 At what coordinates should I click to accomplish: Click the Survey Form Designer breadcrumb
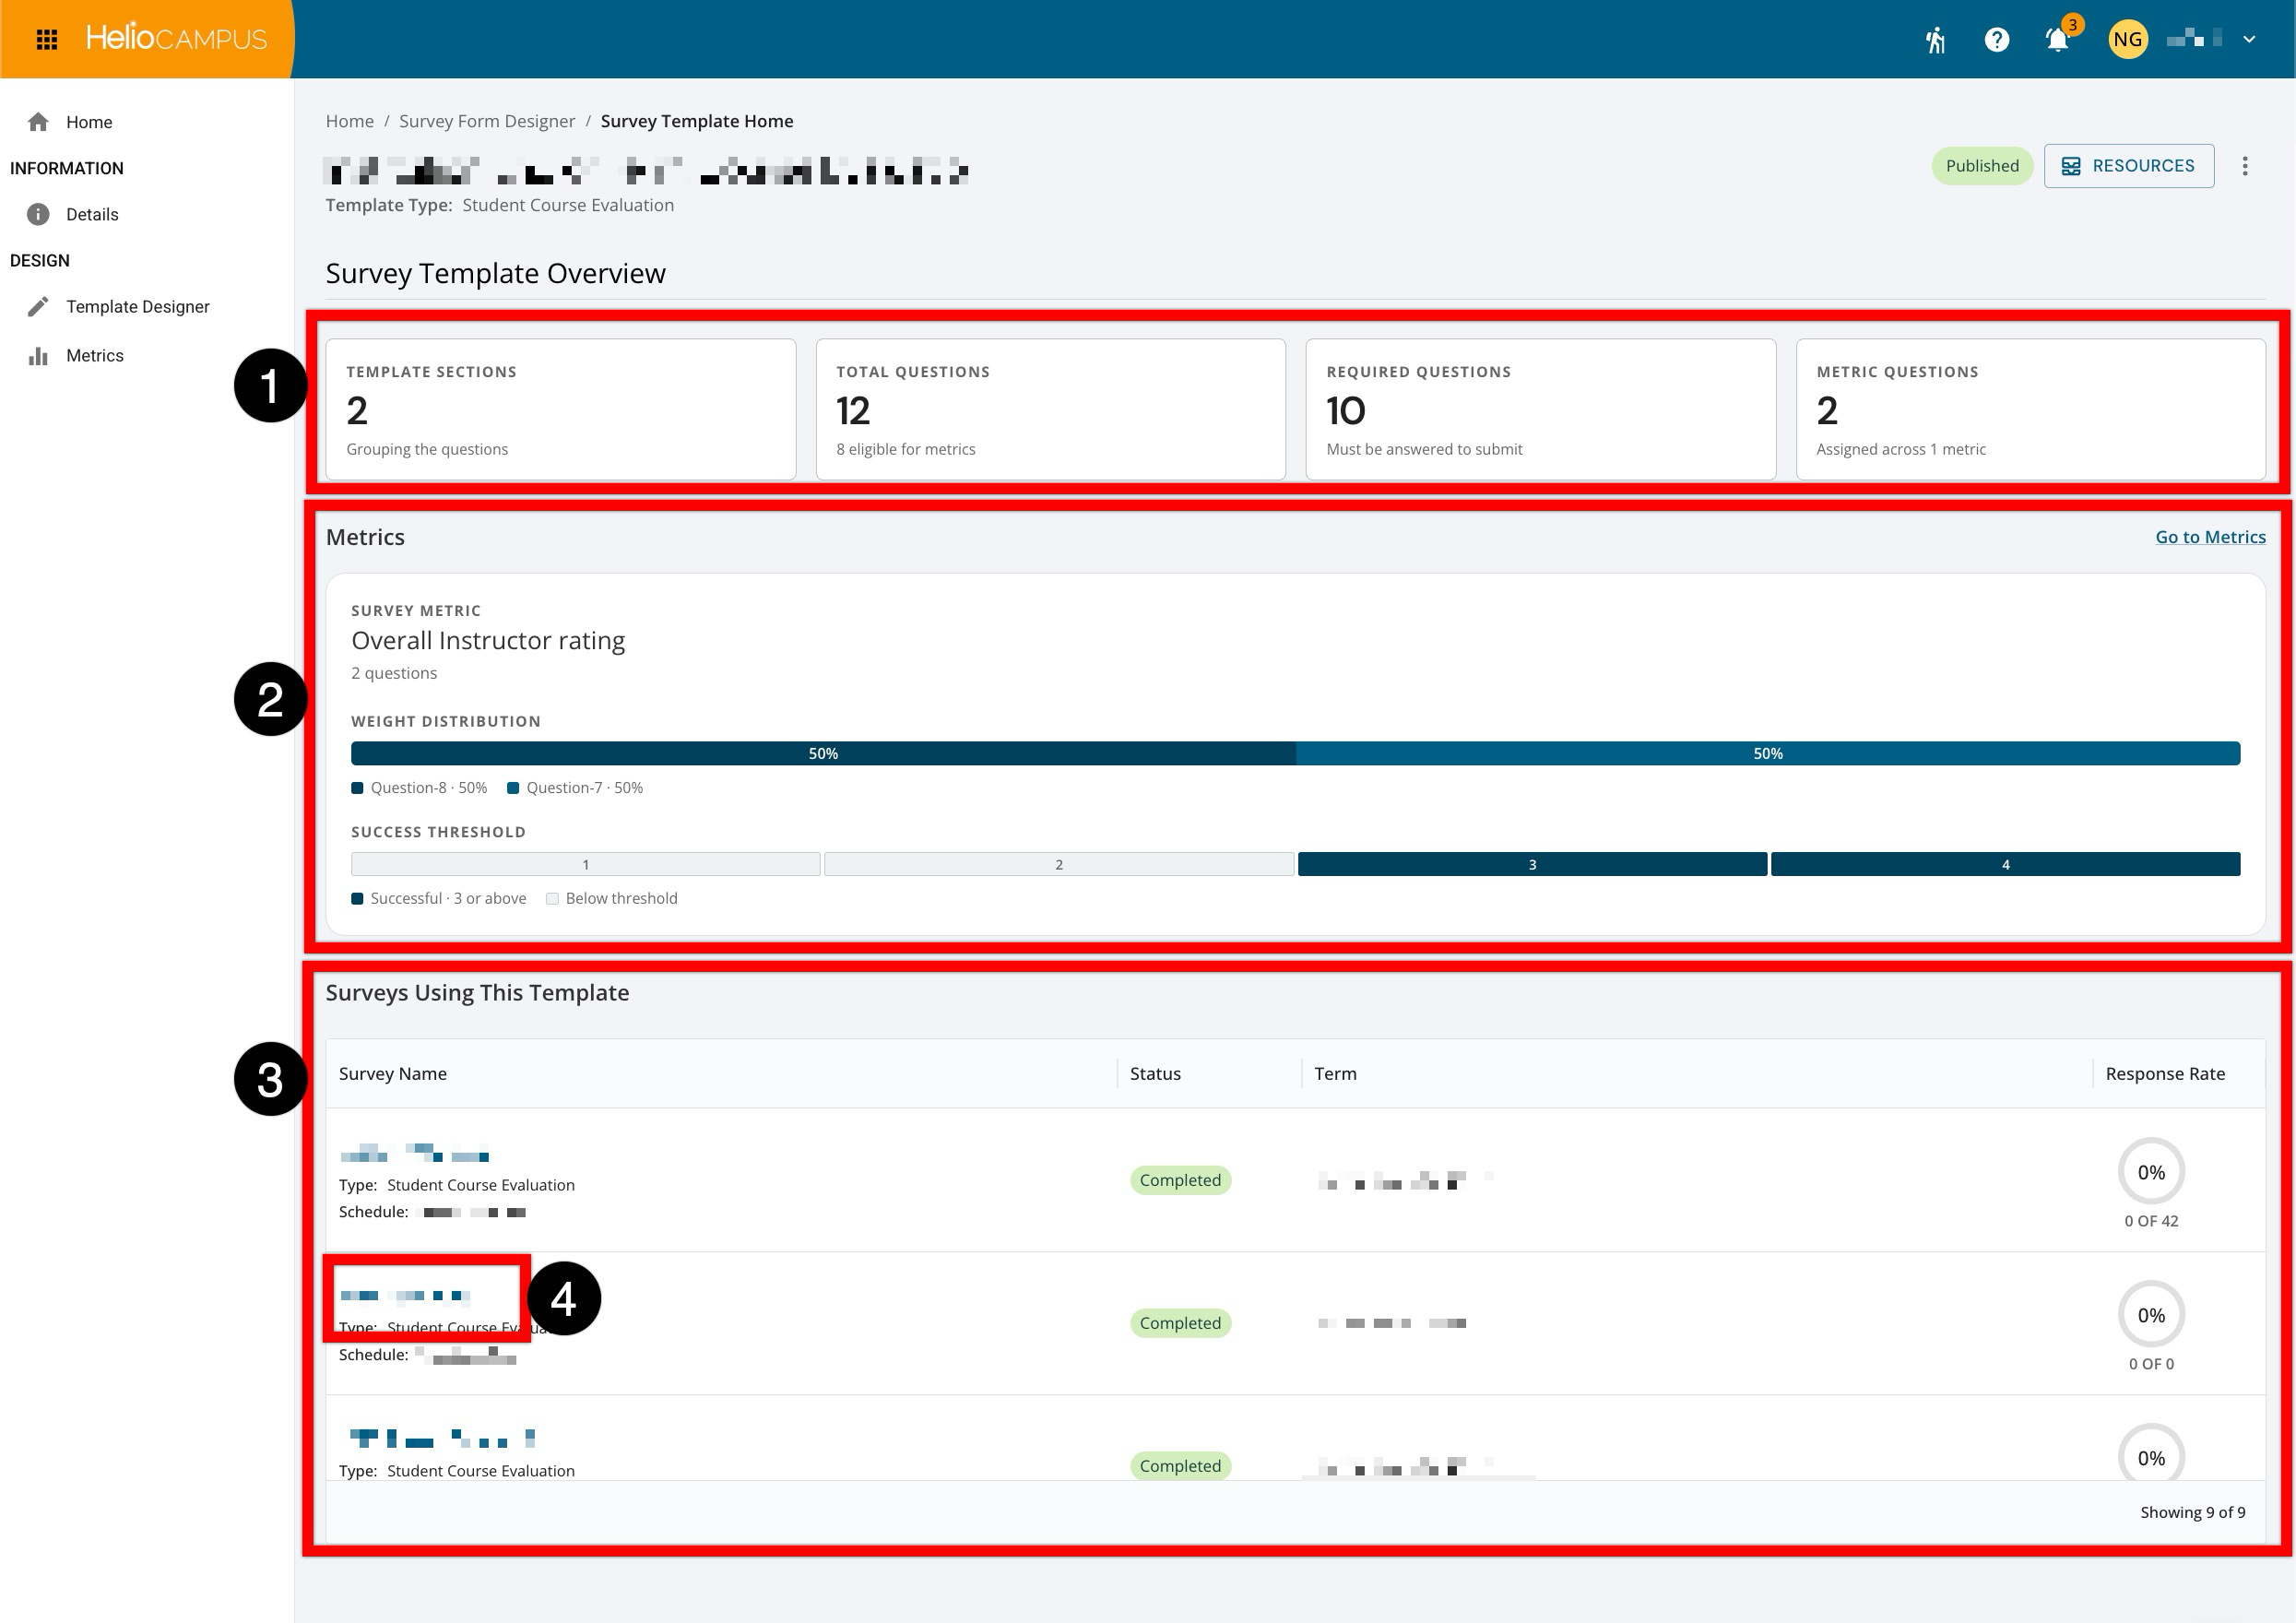click(x=487, y=121)
